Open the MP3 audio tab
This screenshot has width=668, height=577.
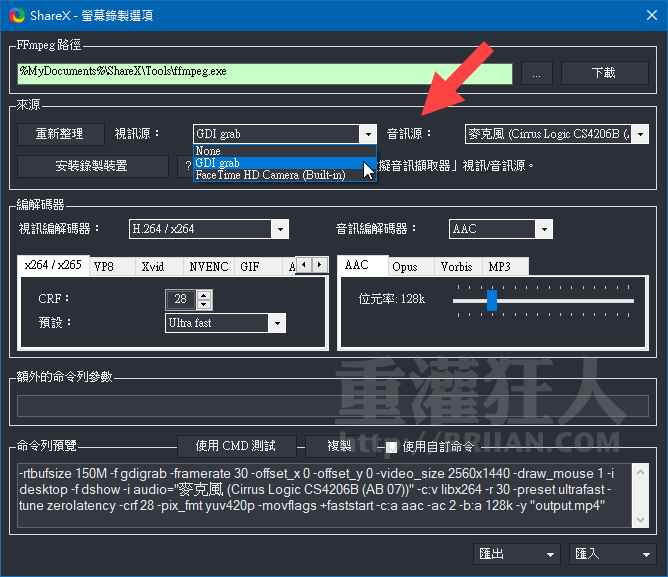click(498, 267)
